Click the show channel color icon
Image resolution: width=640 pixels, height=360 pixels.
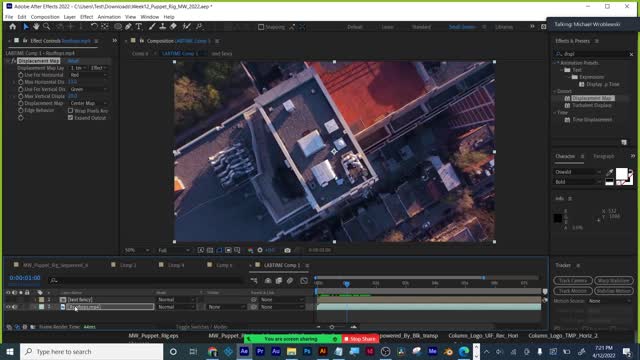tap(251, 250)
